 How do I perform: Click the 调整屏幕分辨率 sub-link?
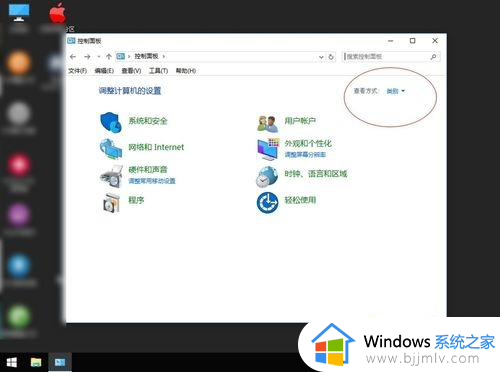click(305, 154)
